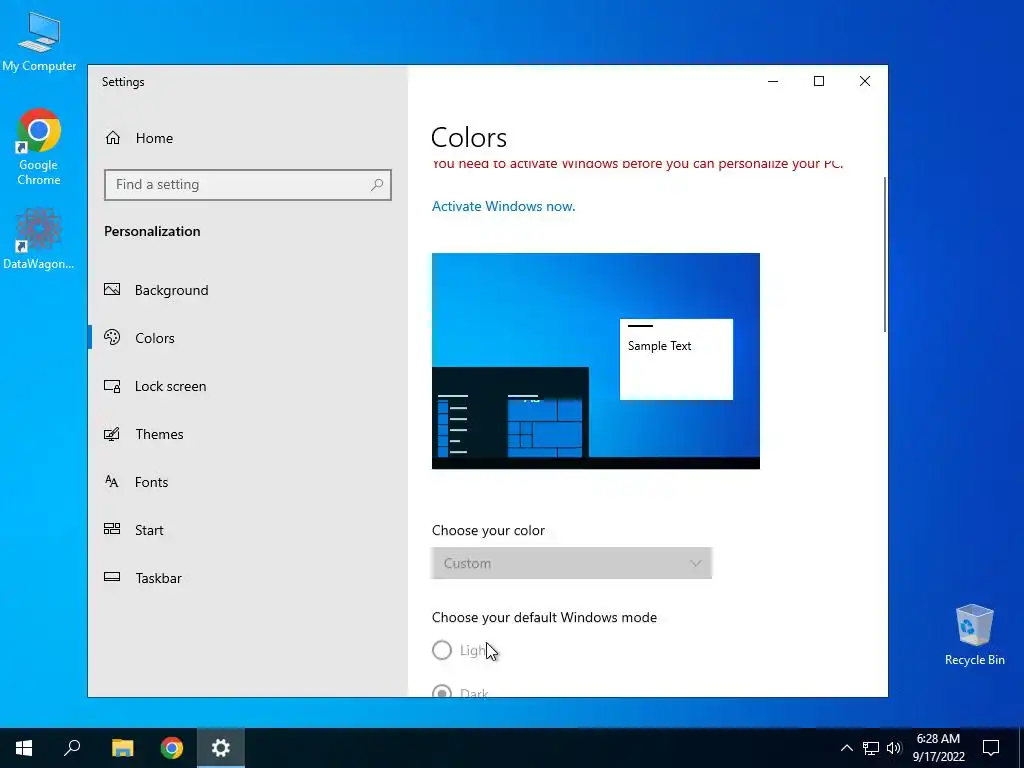Viewport: 1024px width, 768px height.
Task: Click the Sample Text preview box
Action: coord(676,359)
